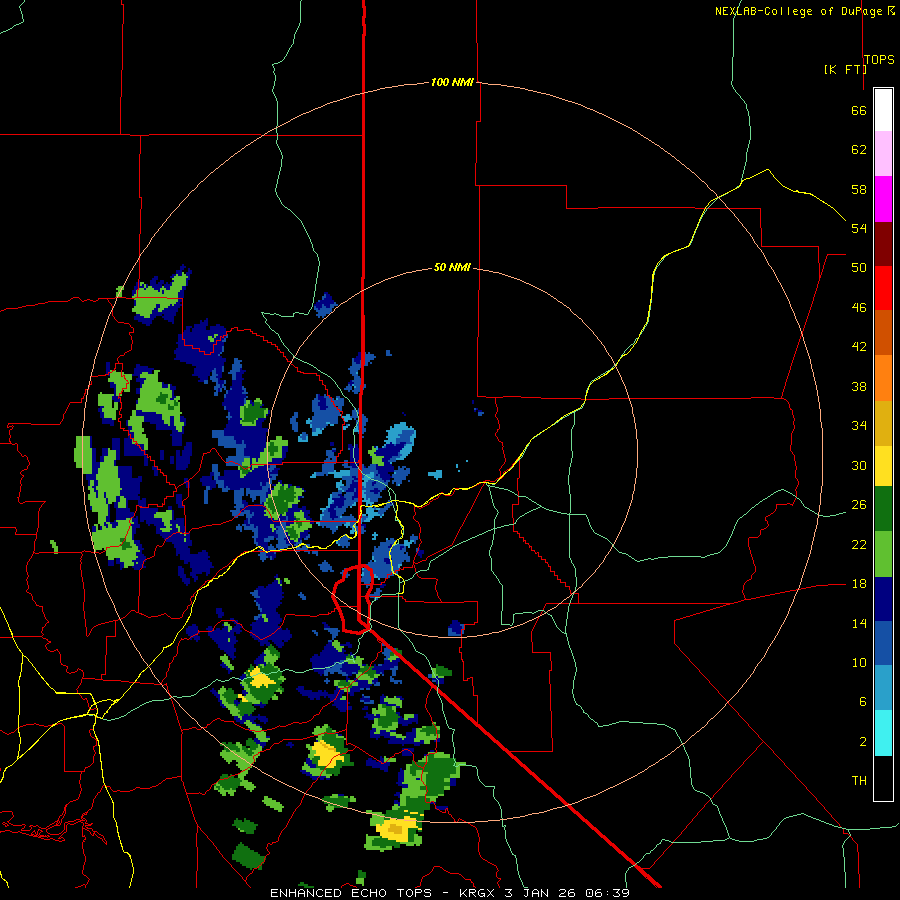Image resolution: width=900 pixels, height=900 pixels.
Task: Click the "6" legend value
Action: [862, 701]
